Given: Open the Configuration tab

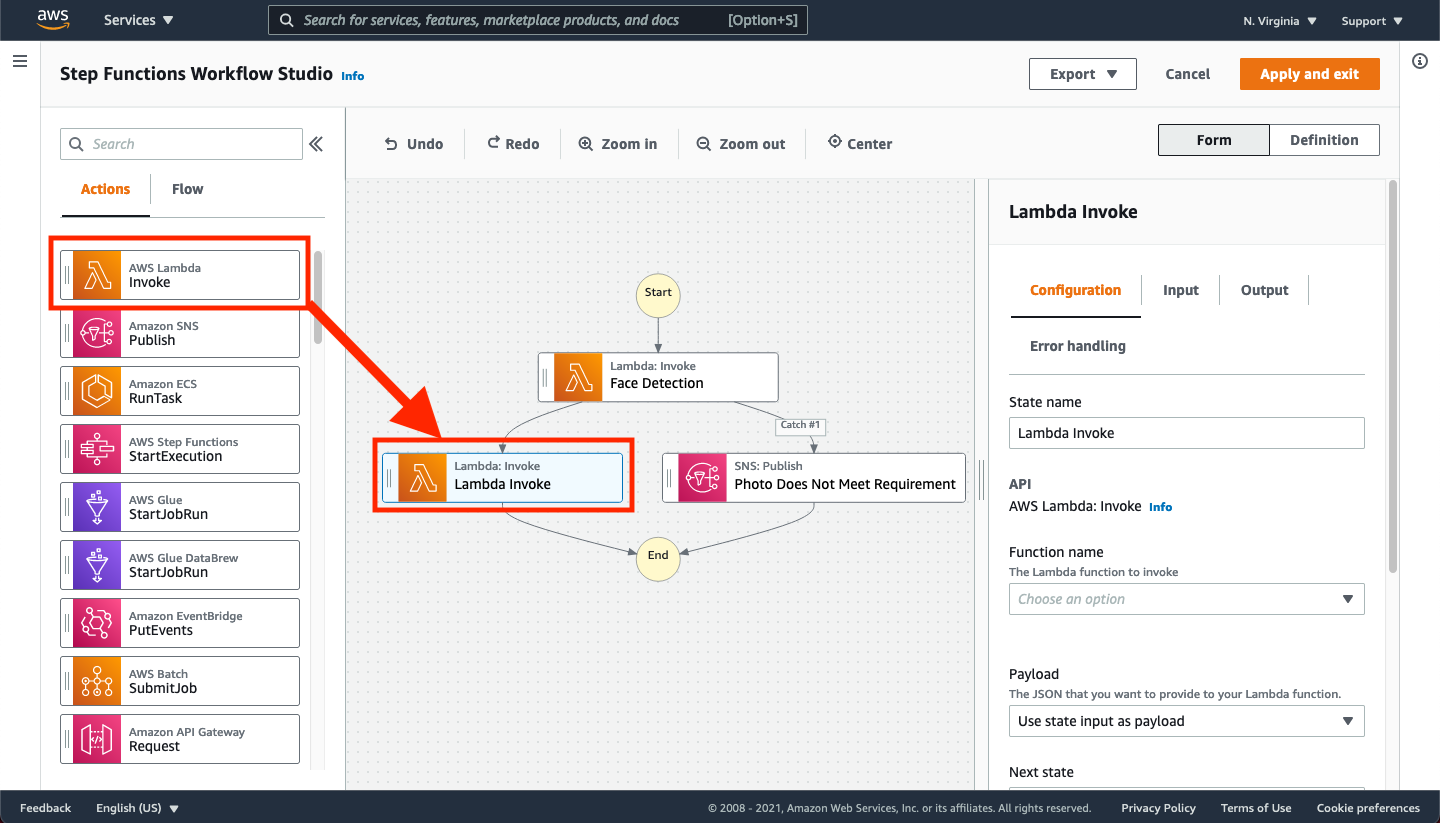Looking at the screenshot, I should click(1076, 290).
